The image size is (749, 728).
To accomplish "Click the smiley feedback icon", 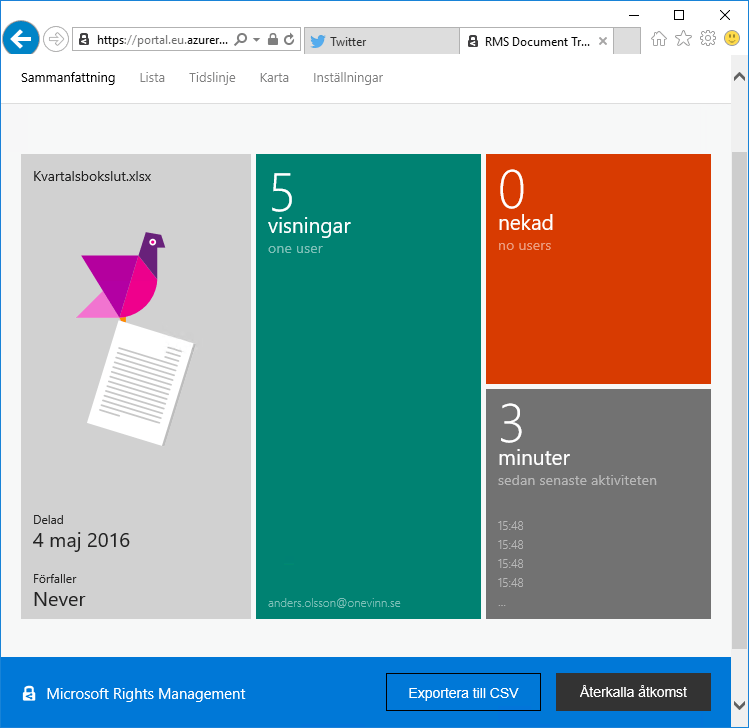I will [x=732, y=39].
